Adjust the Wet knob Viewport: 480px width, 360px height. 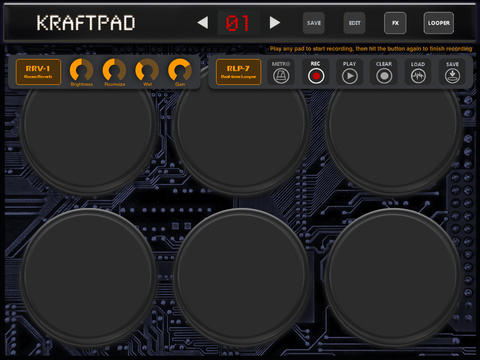tap(147, 70)
